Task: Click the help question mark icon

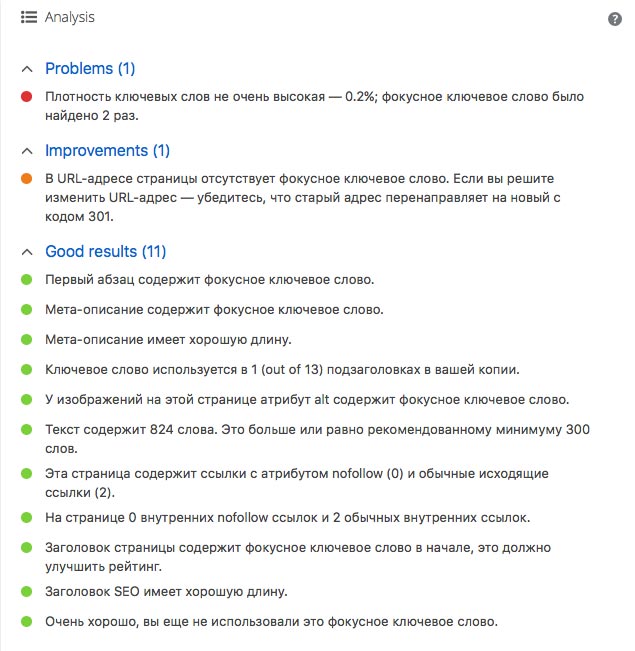Action: (x=615, y=19)
